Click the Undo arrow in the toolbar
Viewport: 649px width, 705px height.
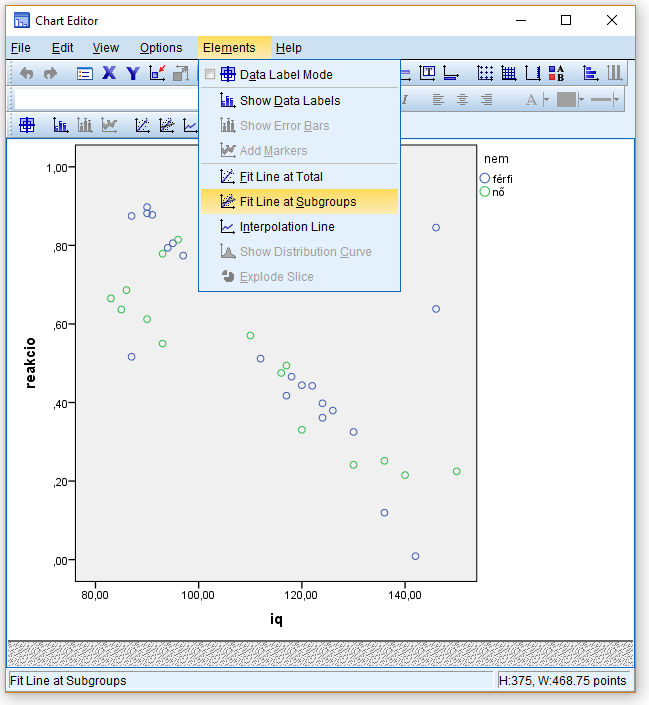(x=27, y=73)
